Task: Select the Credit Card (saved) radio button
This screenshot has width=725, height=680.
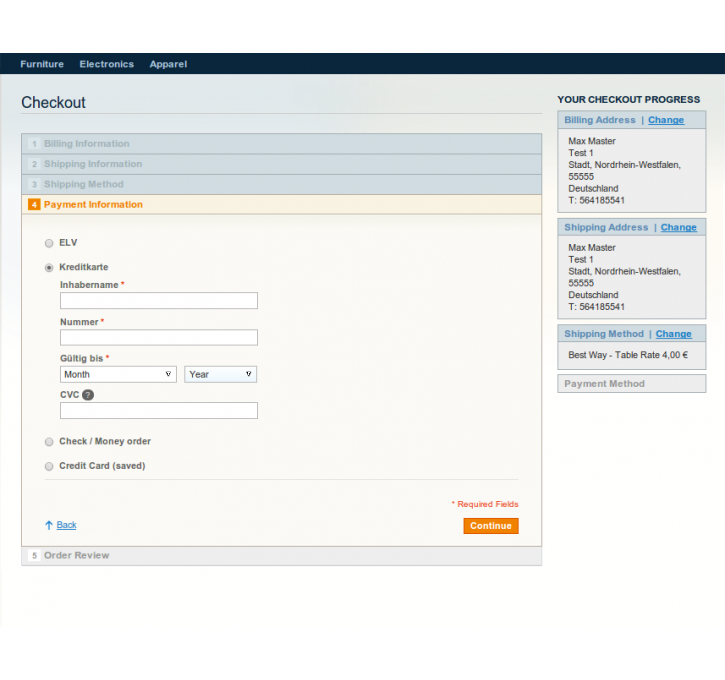Action: pos(49,466)
